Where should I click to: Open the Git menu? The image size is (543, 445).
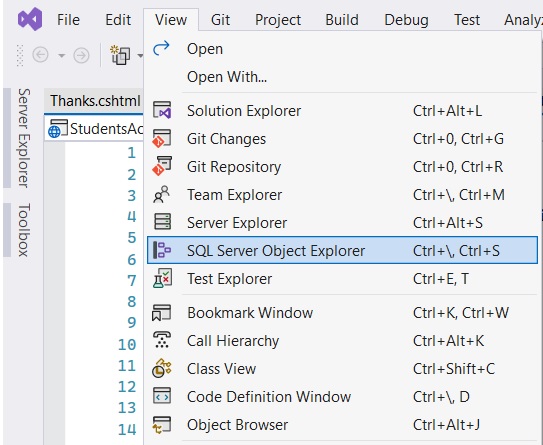220,20
